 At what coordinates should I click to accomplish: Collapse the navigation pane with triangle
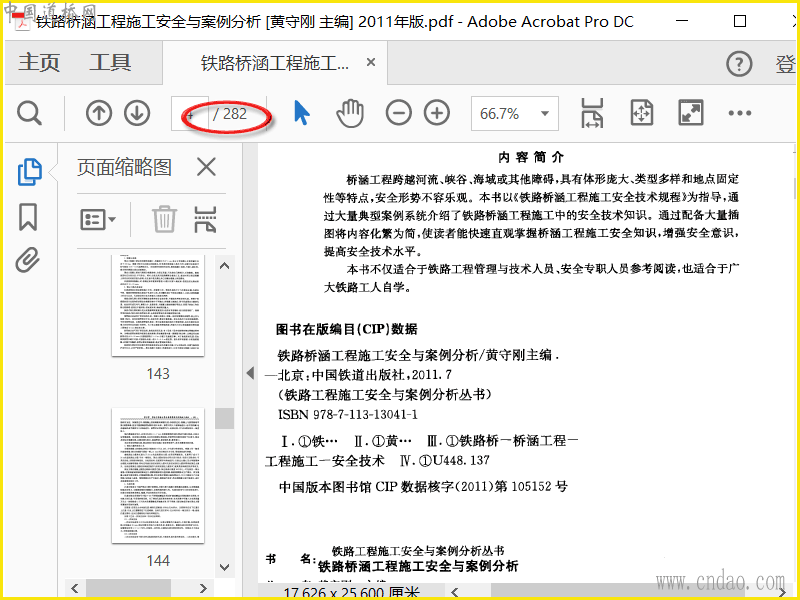click(x=249, y=373)
